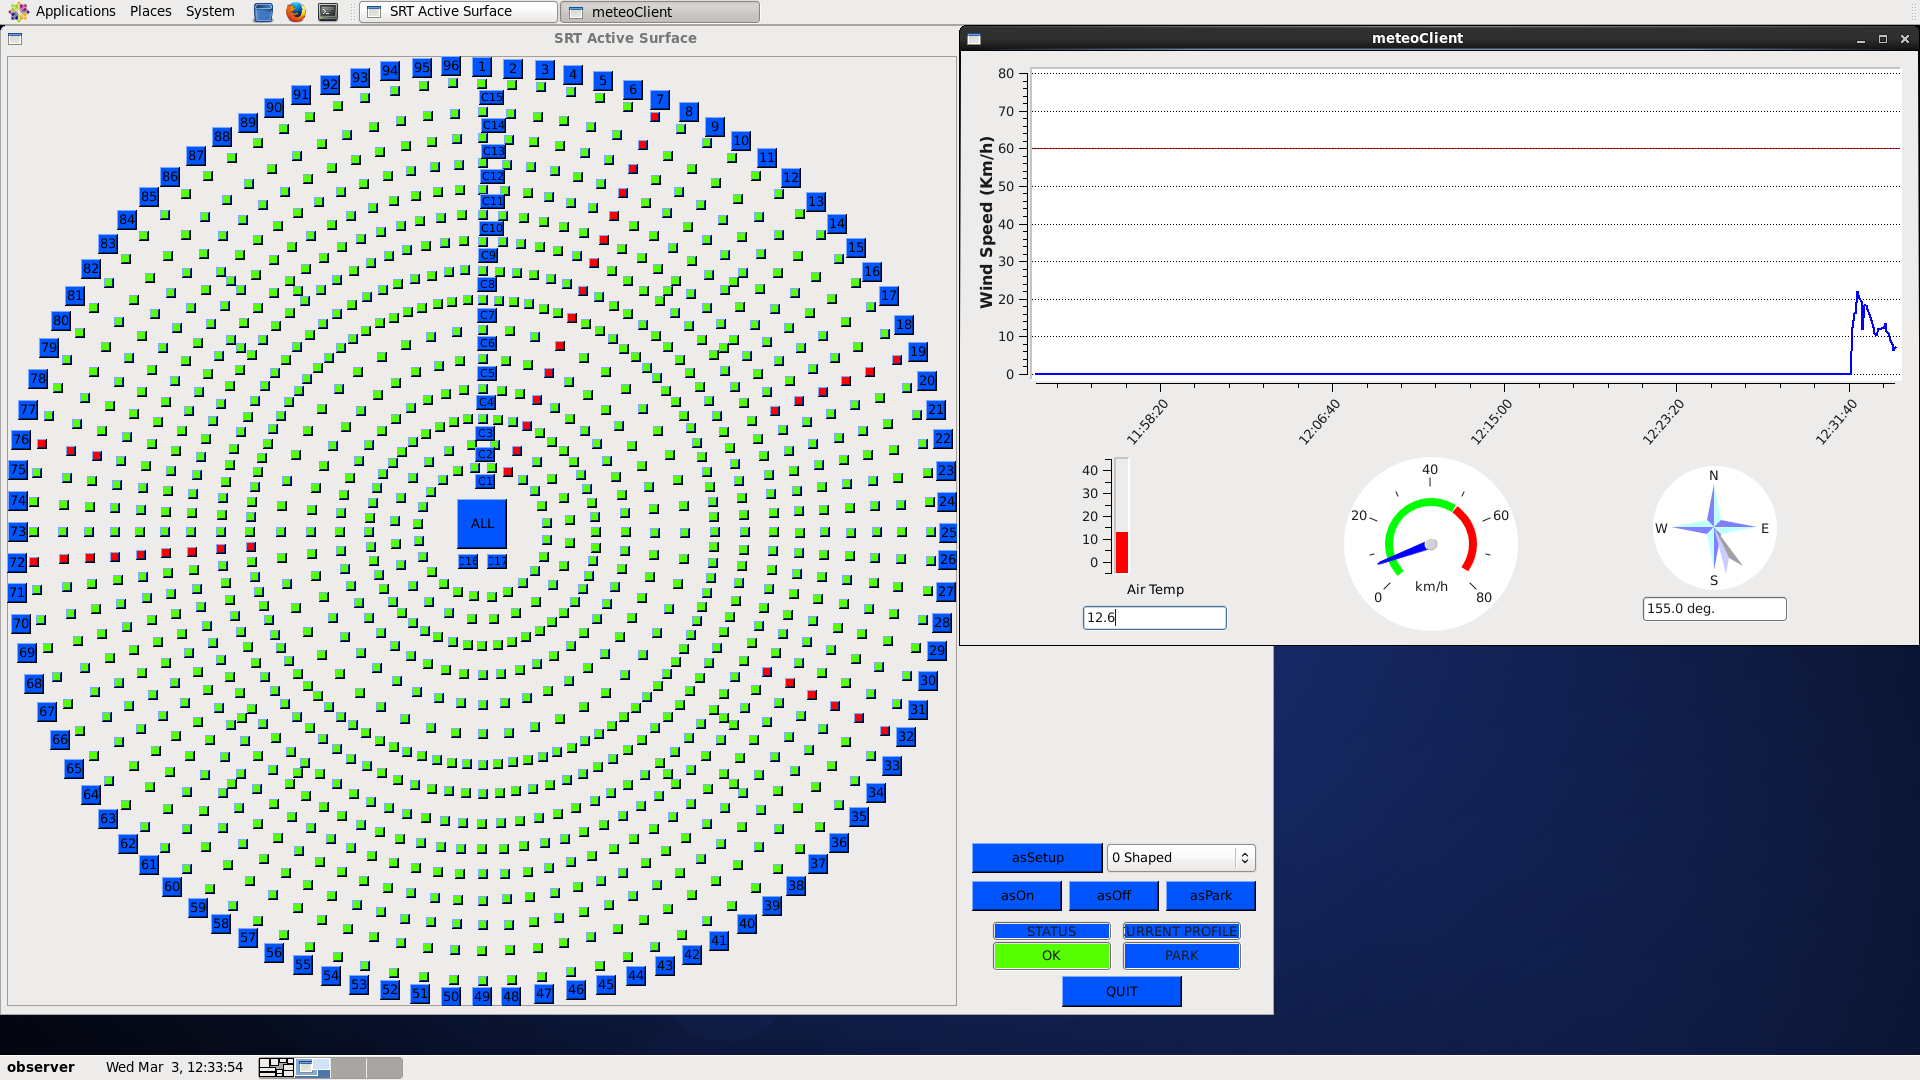Click the GNOME foot Applications icon

click(x=18, y=12)
